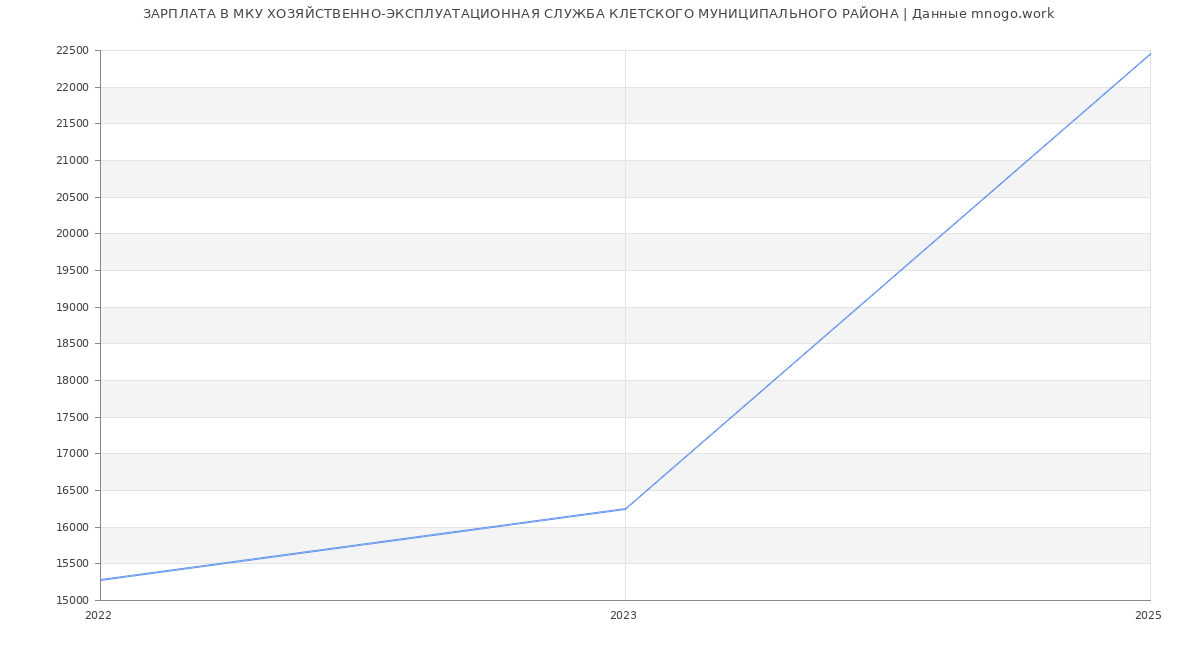Click the 17500 y-axis label
1200x650 pixels.
point(72,418)
